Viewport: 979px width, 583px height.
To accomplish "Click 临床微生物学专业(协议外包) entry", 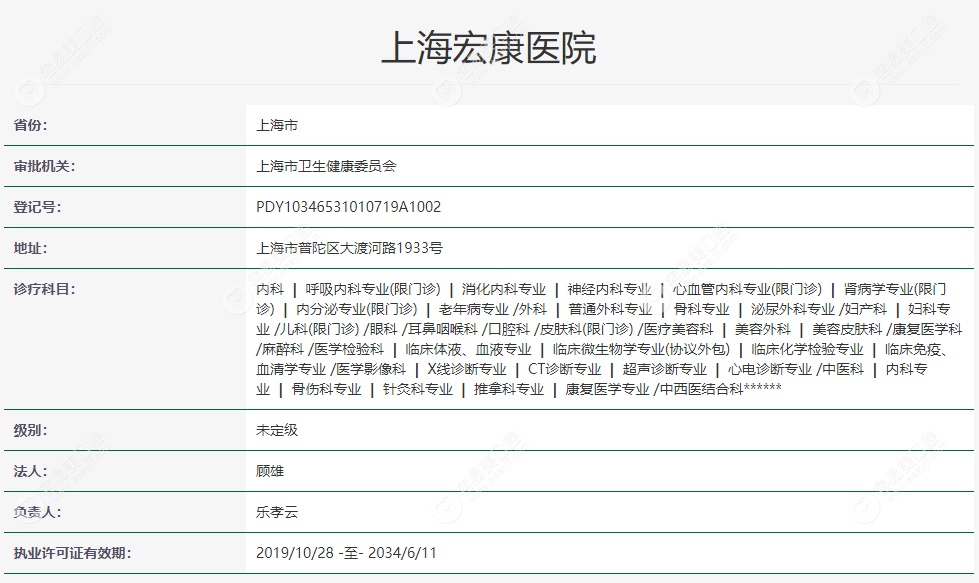I will pyautogui.click(x=641, y=349).
